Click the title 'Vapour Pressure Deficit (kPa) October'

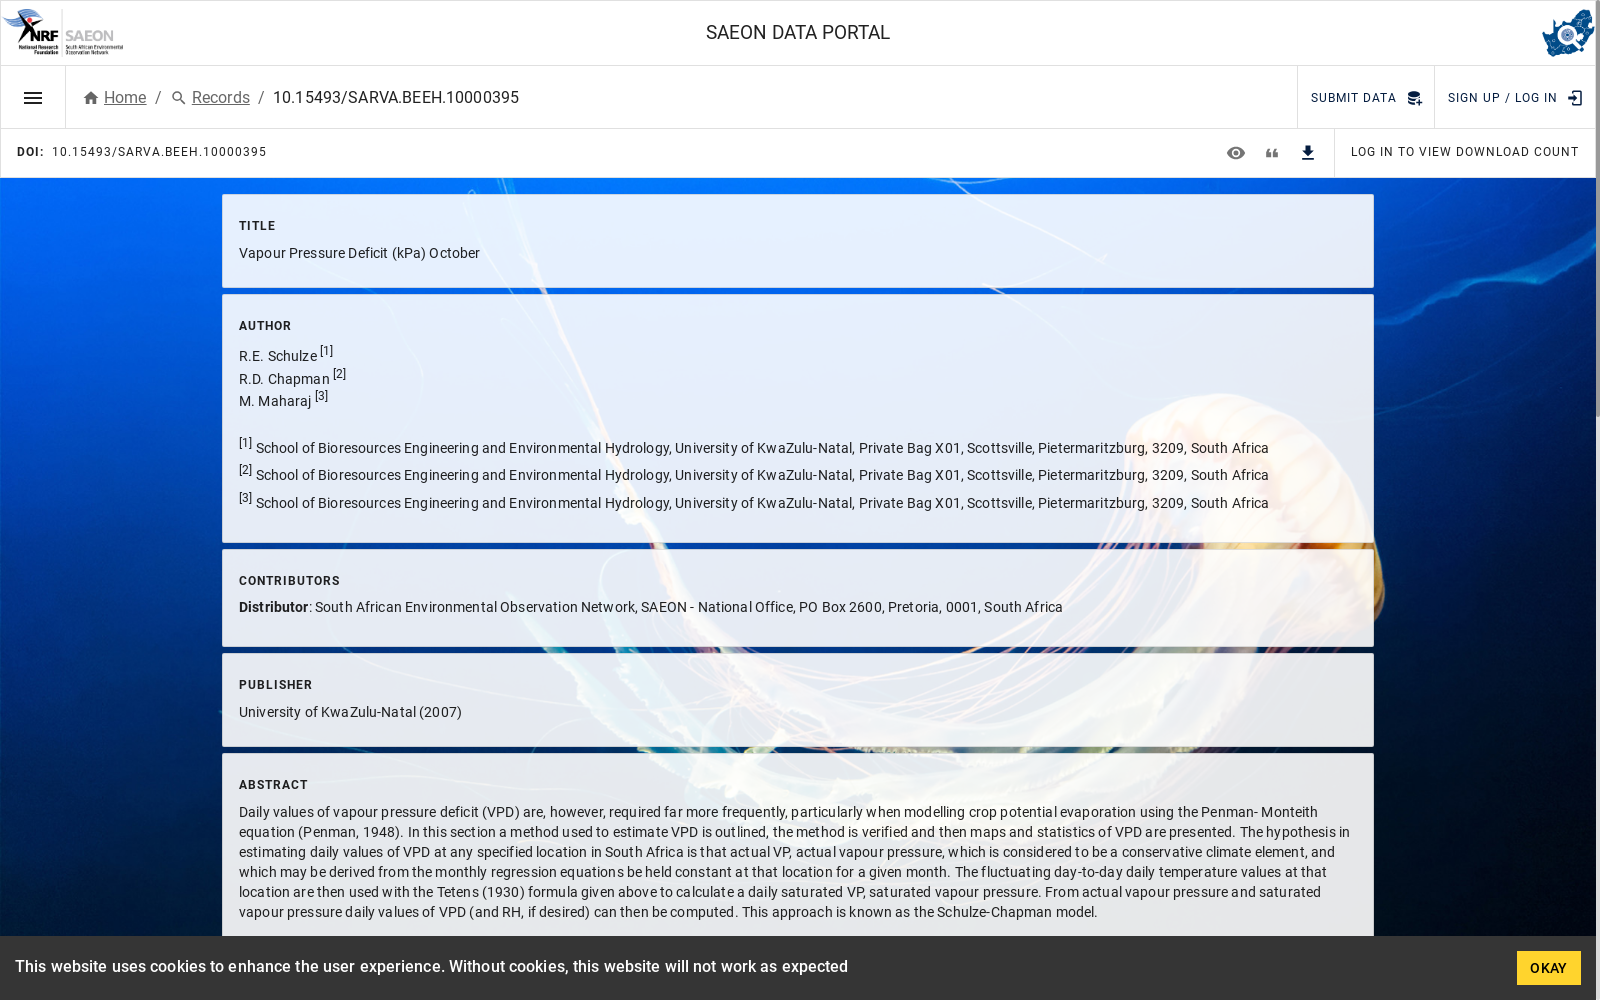[359, 254]
